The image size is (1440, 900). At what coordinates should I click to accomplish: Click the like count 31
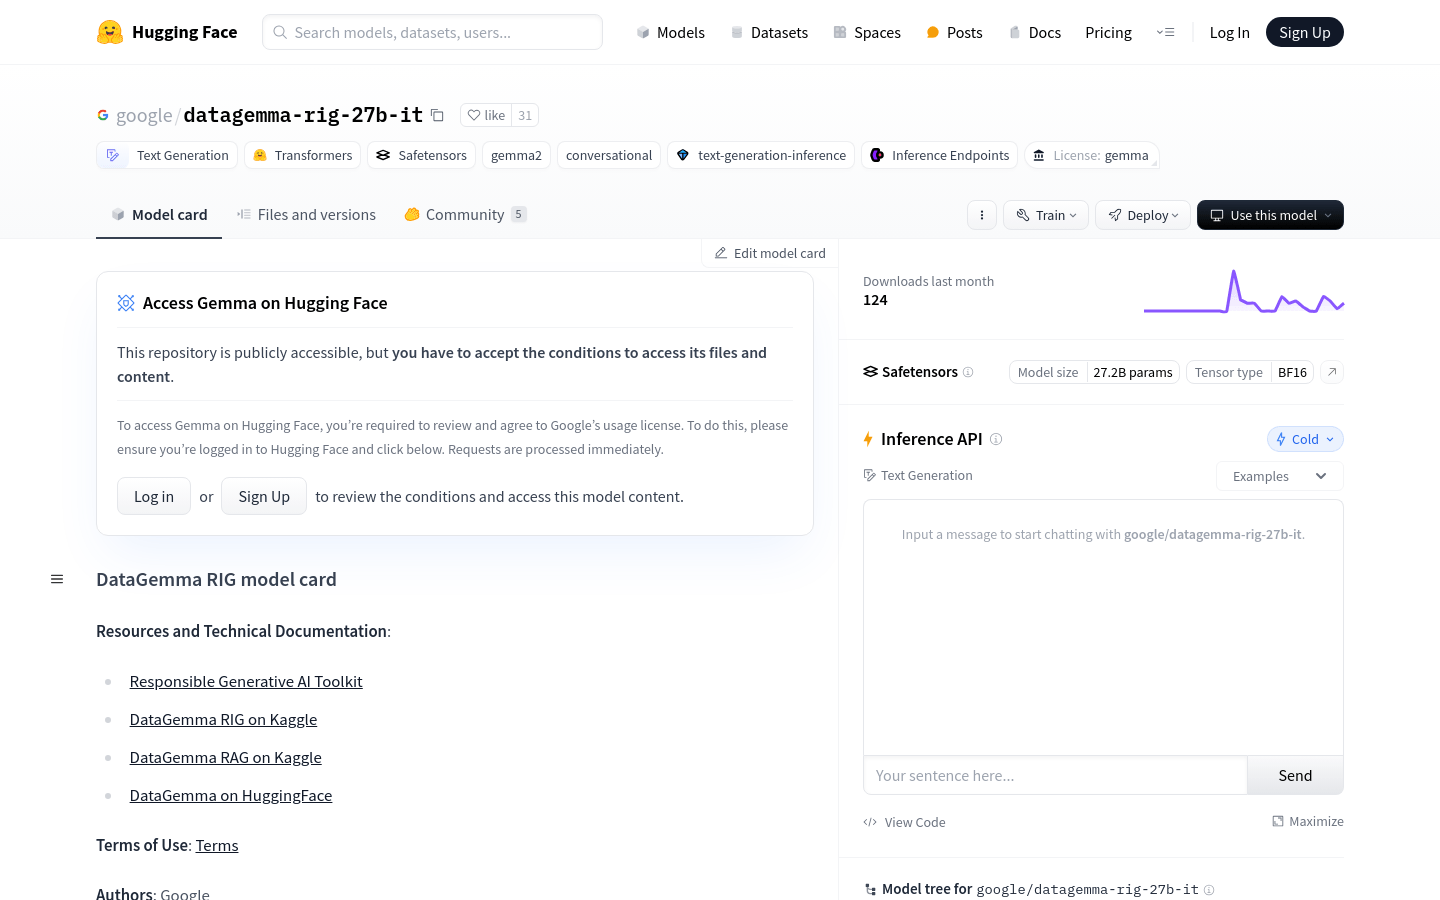(525, 115)
